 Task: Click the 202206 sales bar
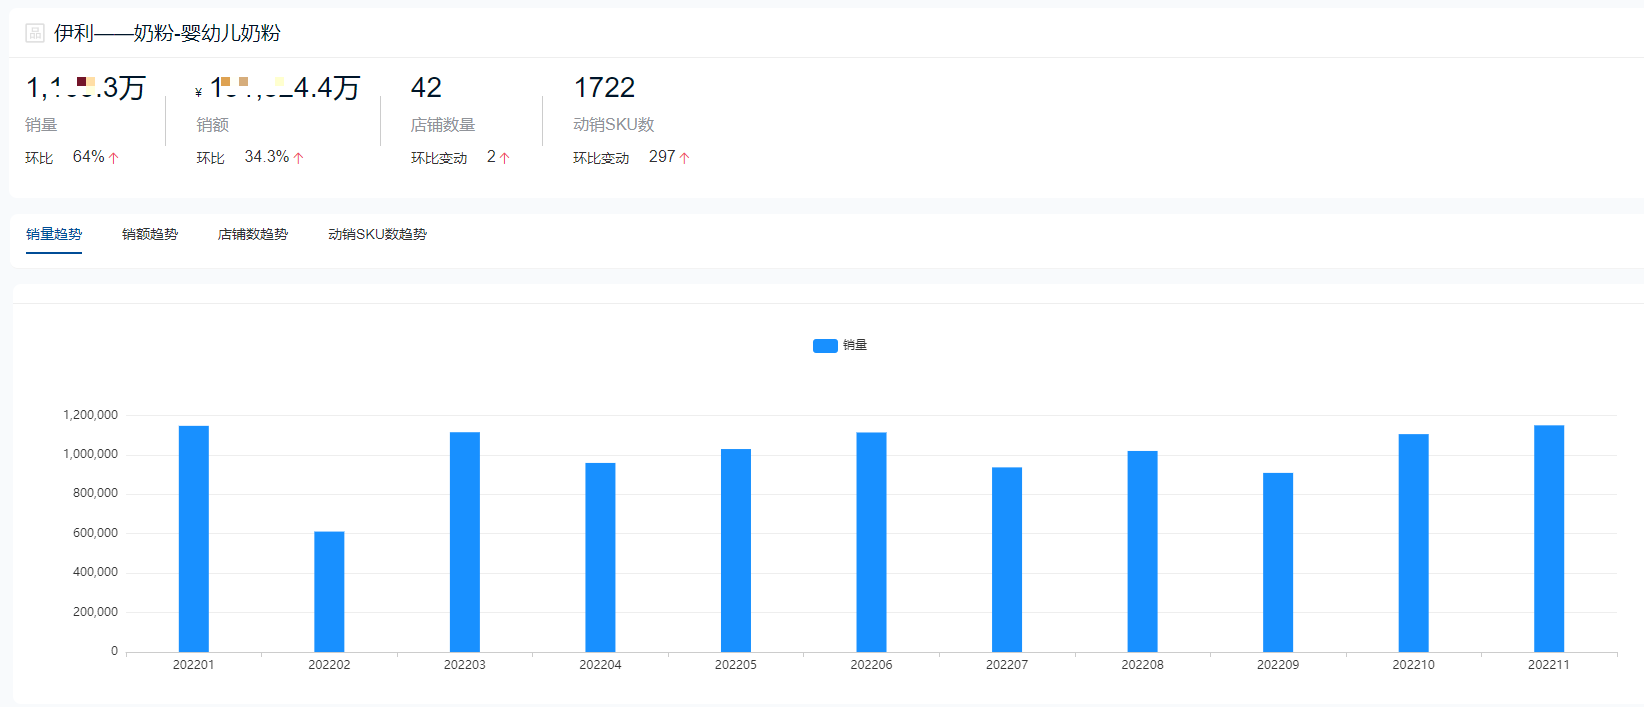coord(871,542)
